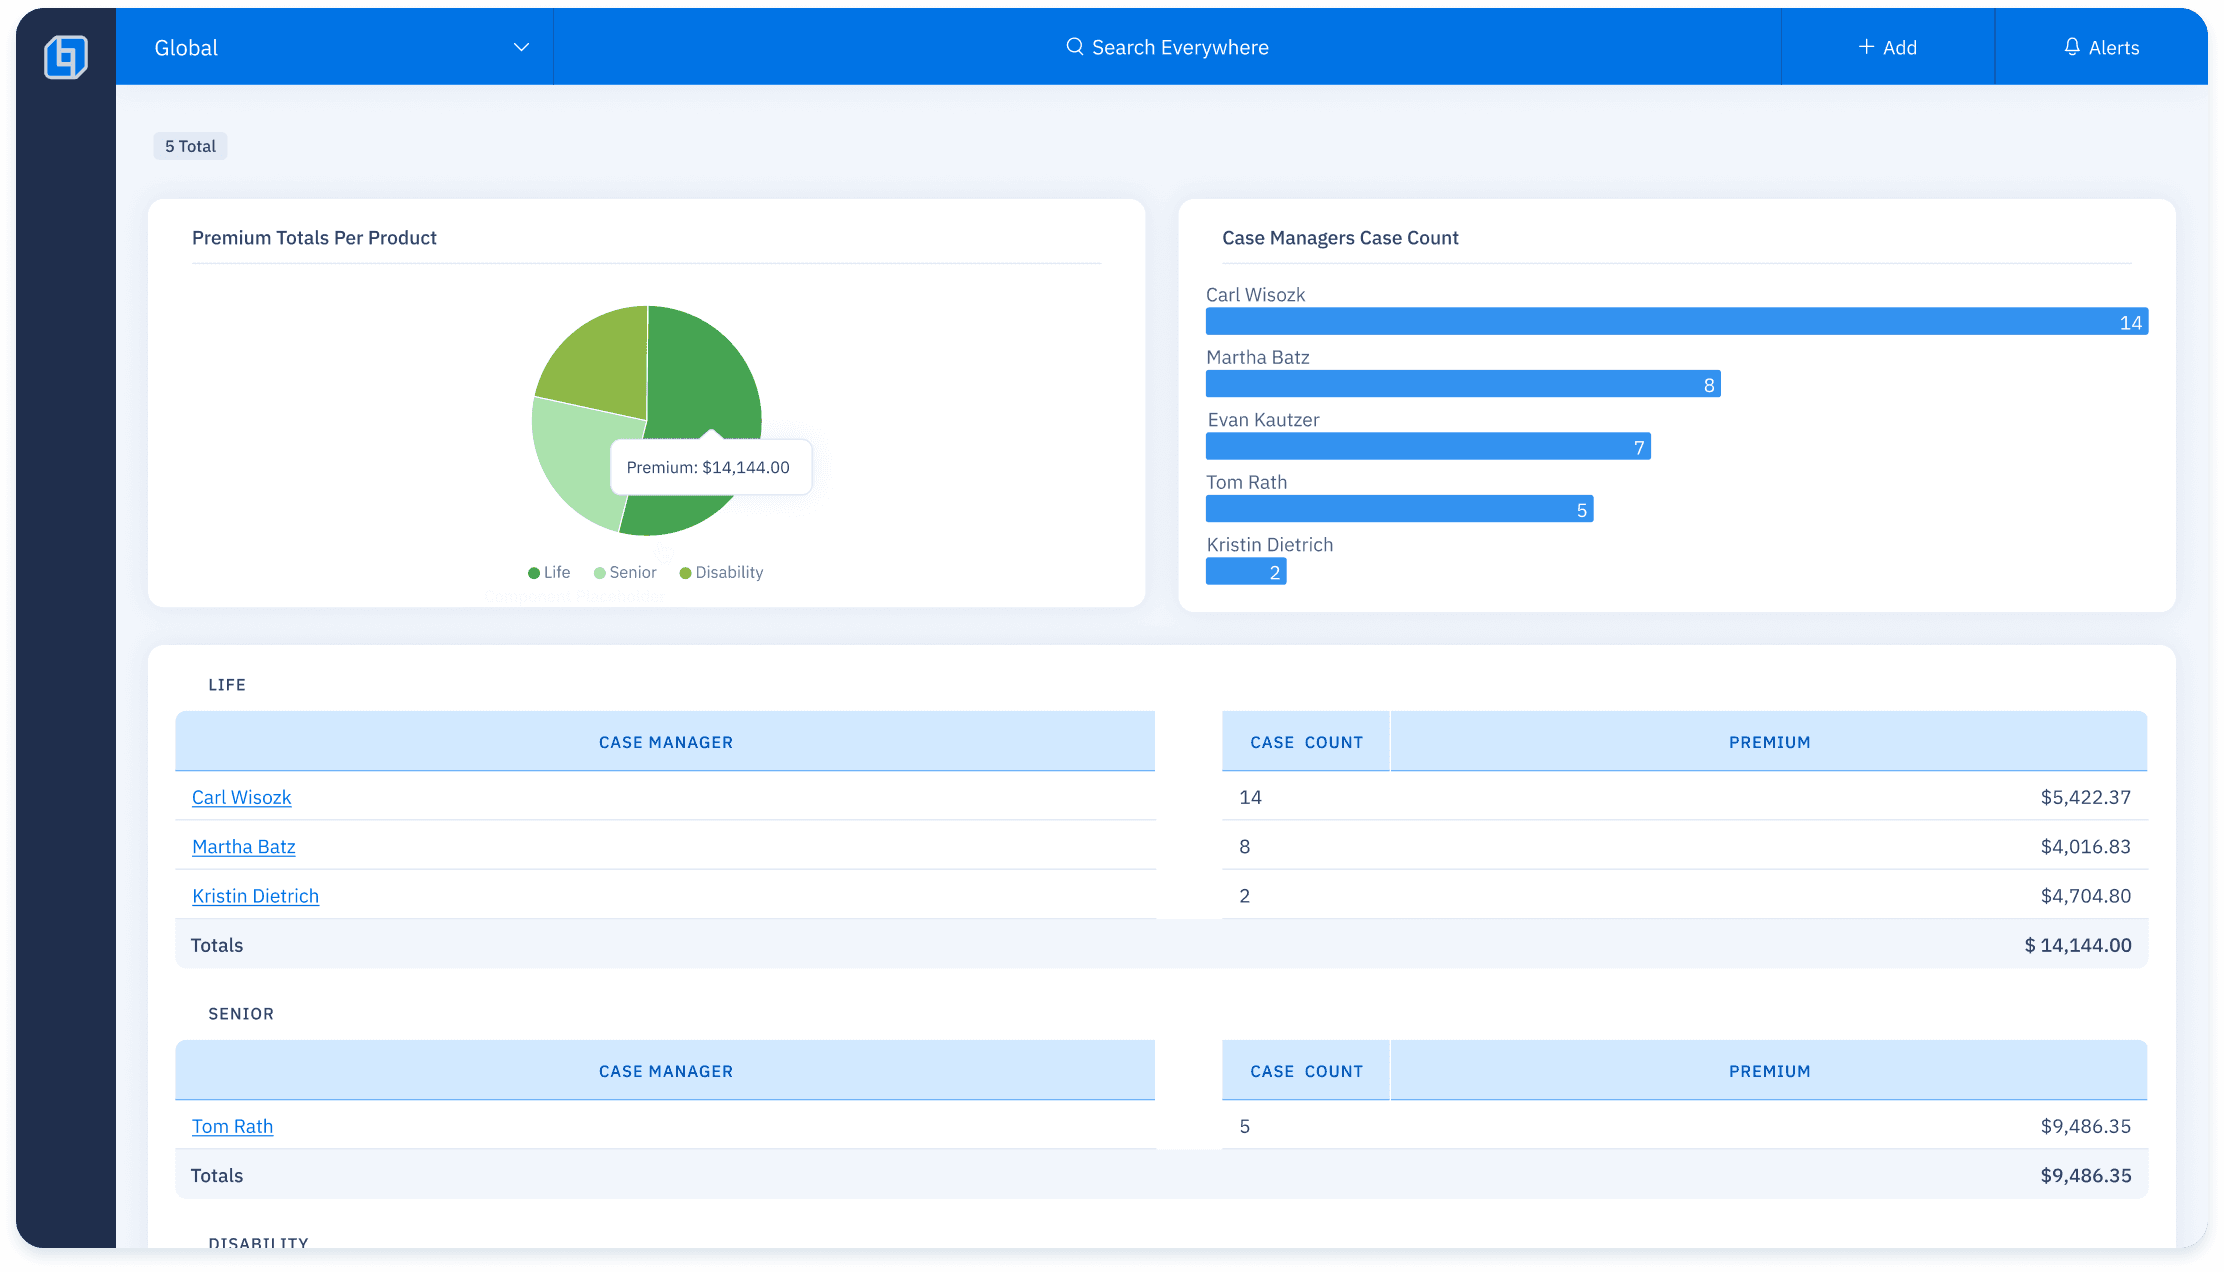Click Carl Wisozk's bar in case count chart
Screen dimensions: 2224x1272
pos(1676,321)
